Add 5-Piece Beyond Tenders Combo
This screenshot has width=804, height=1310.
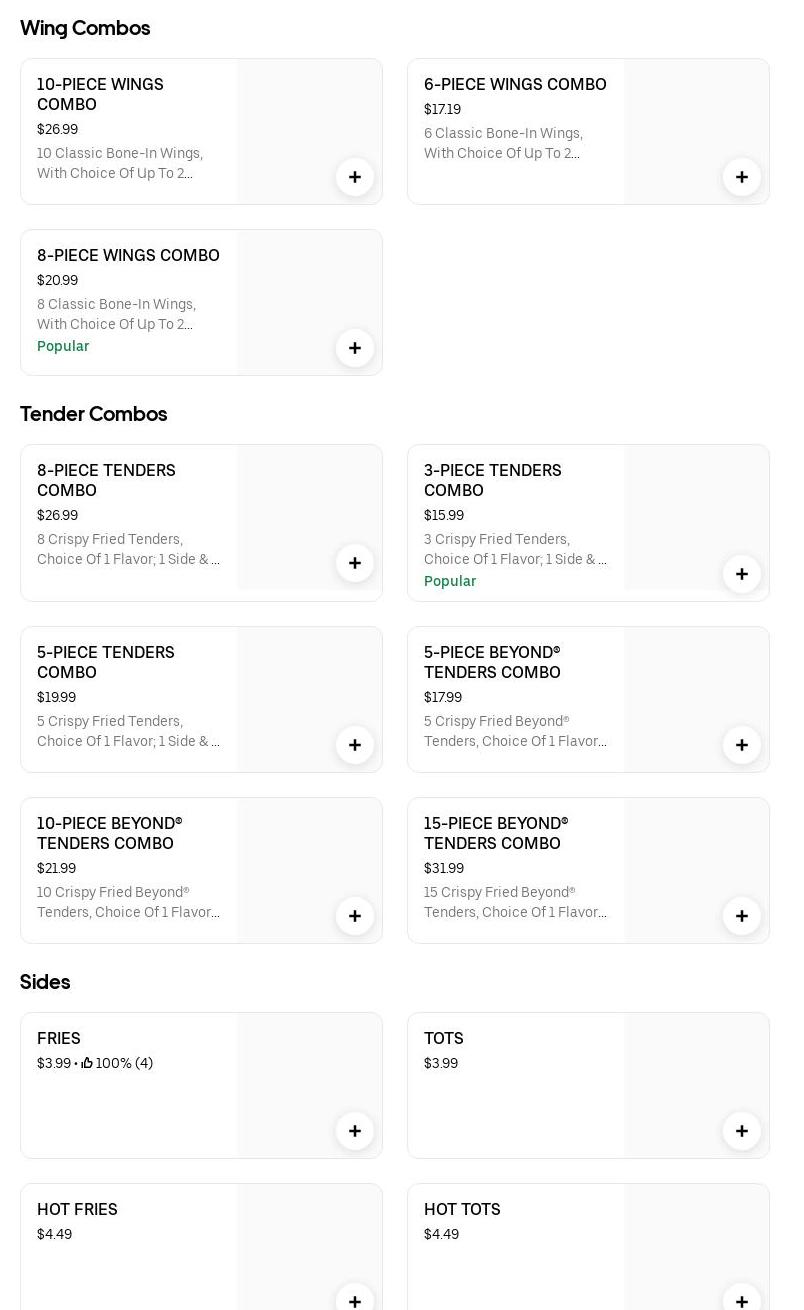point(742,745)
